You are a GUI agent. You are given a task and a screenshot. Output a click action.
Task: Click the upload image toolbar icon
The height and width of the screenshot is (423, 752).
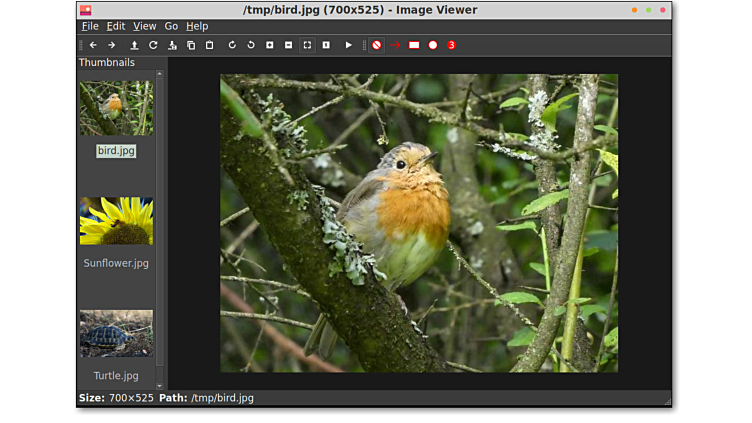pyautogui.click(x=134, y=45)
